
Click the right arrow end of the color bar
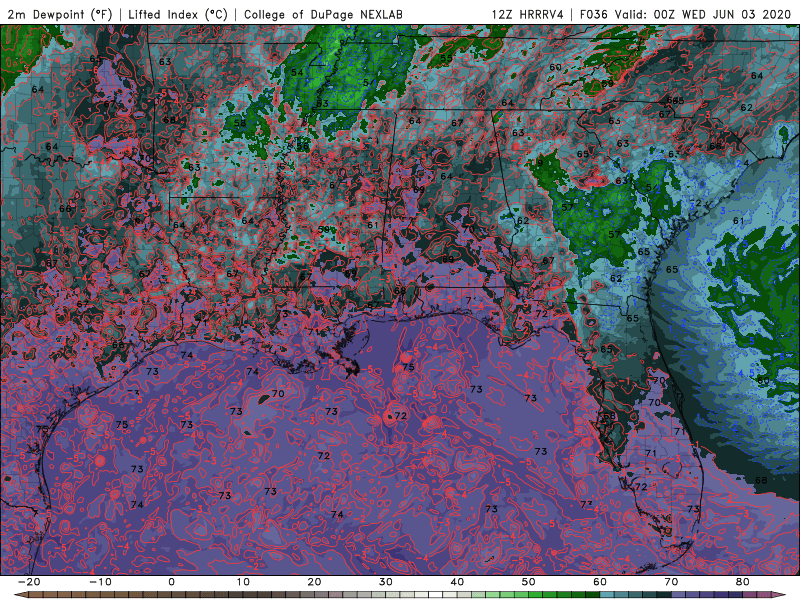pos(780,595)
